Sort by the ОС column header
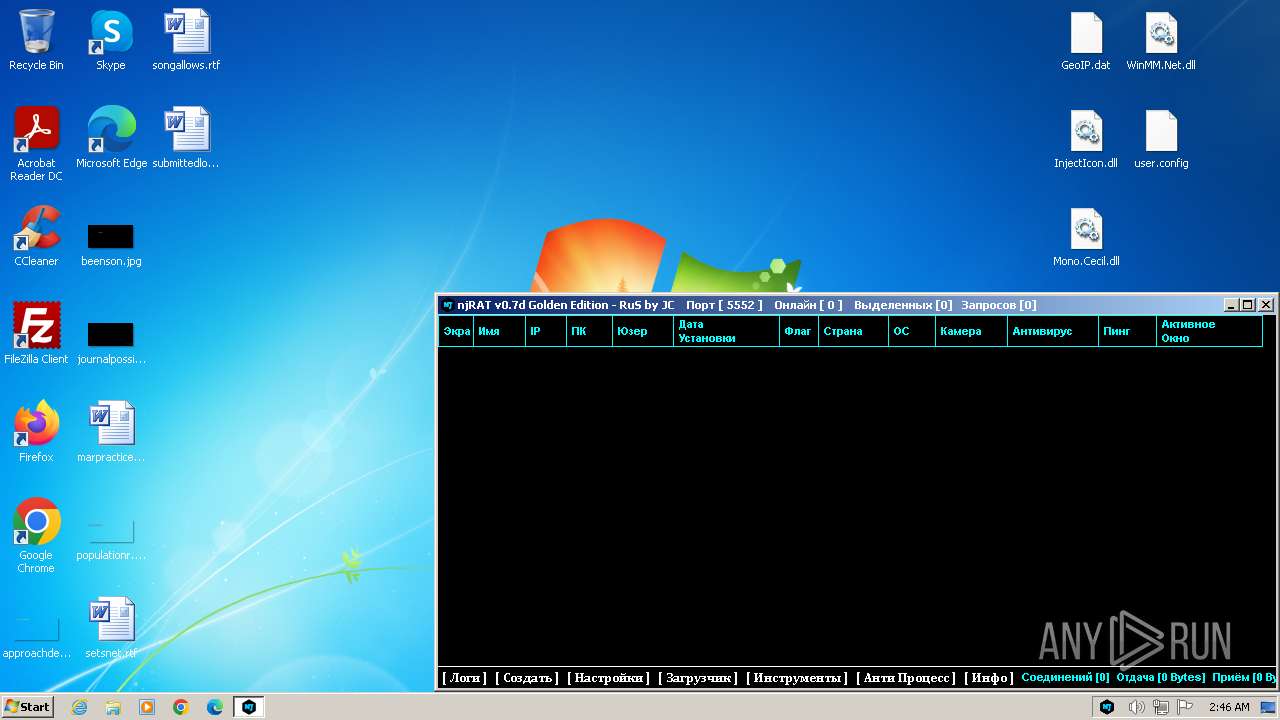The width and height of the screenshot is (1280, 720). (x=912, y=331)
